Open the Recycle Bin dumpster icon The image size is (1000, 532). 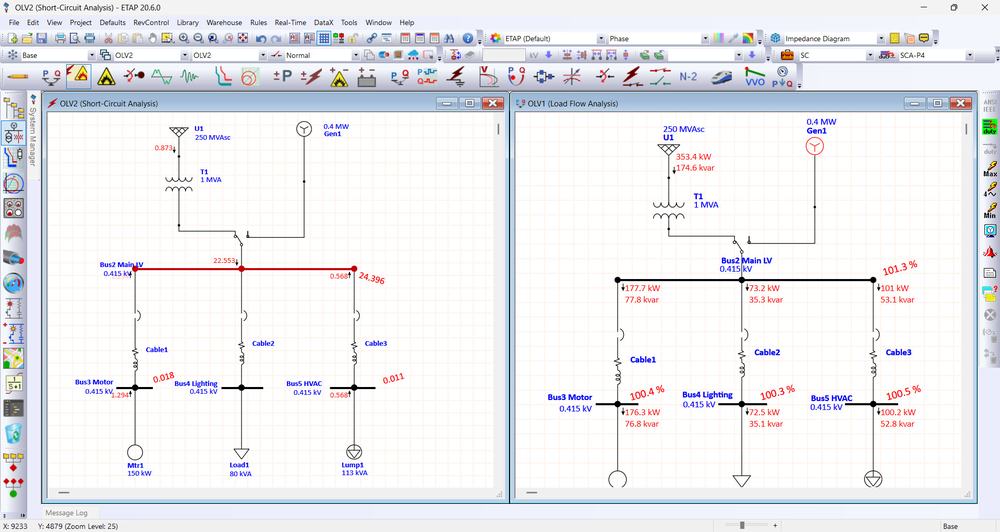(x=13, y=432)
